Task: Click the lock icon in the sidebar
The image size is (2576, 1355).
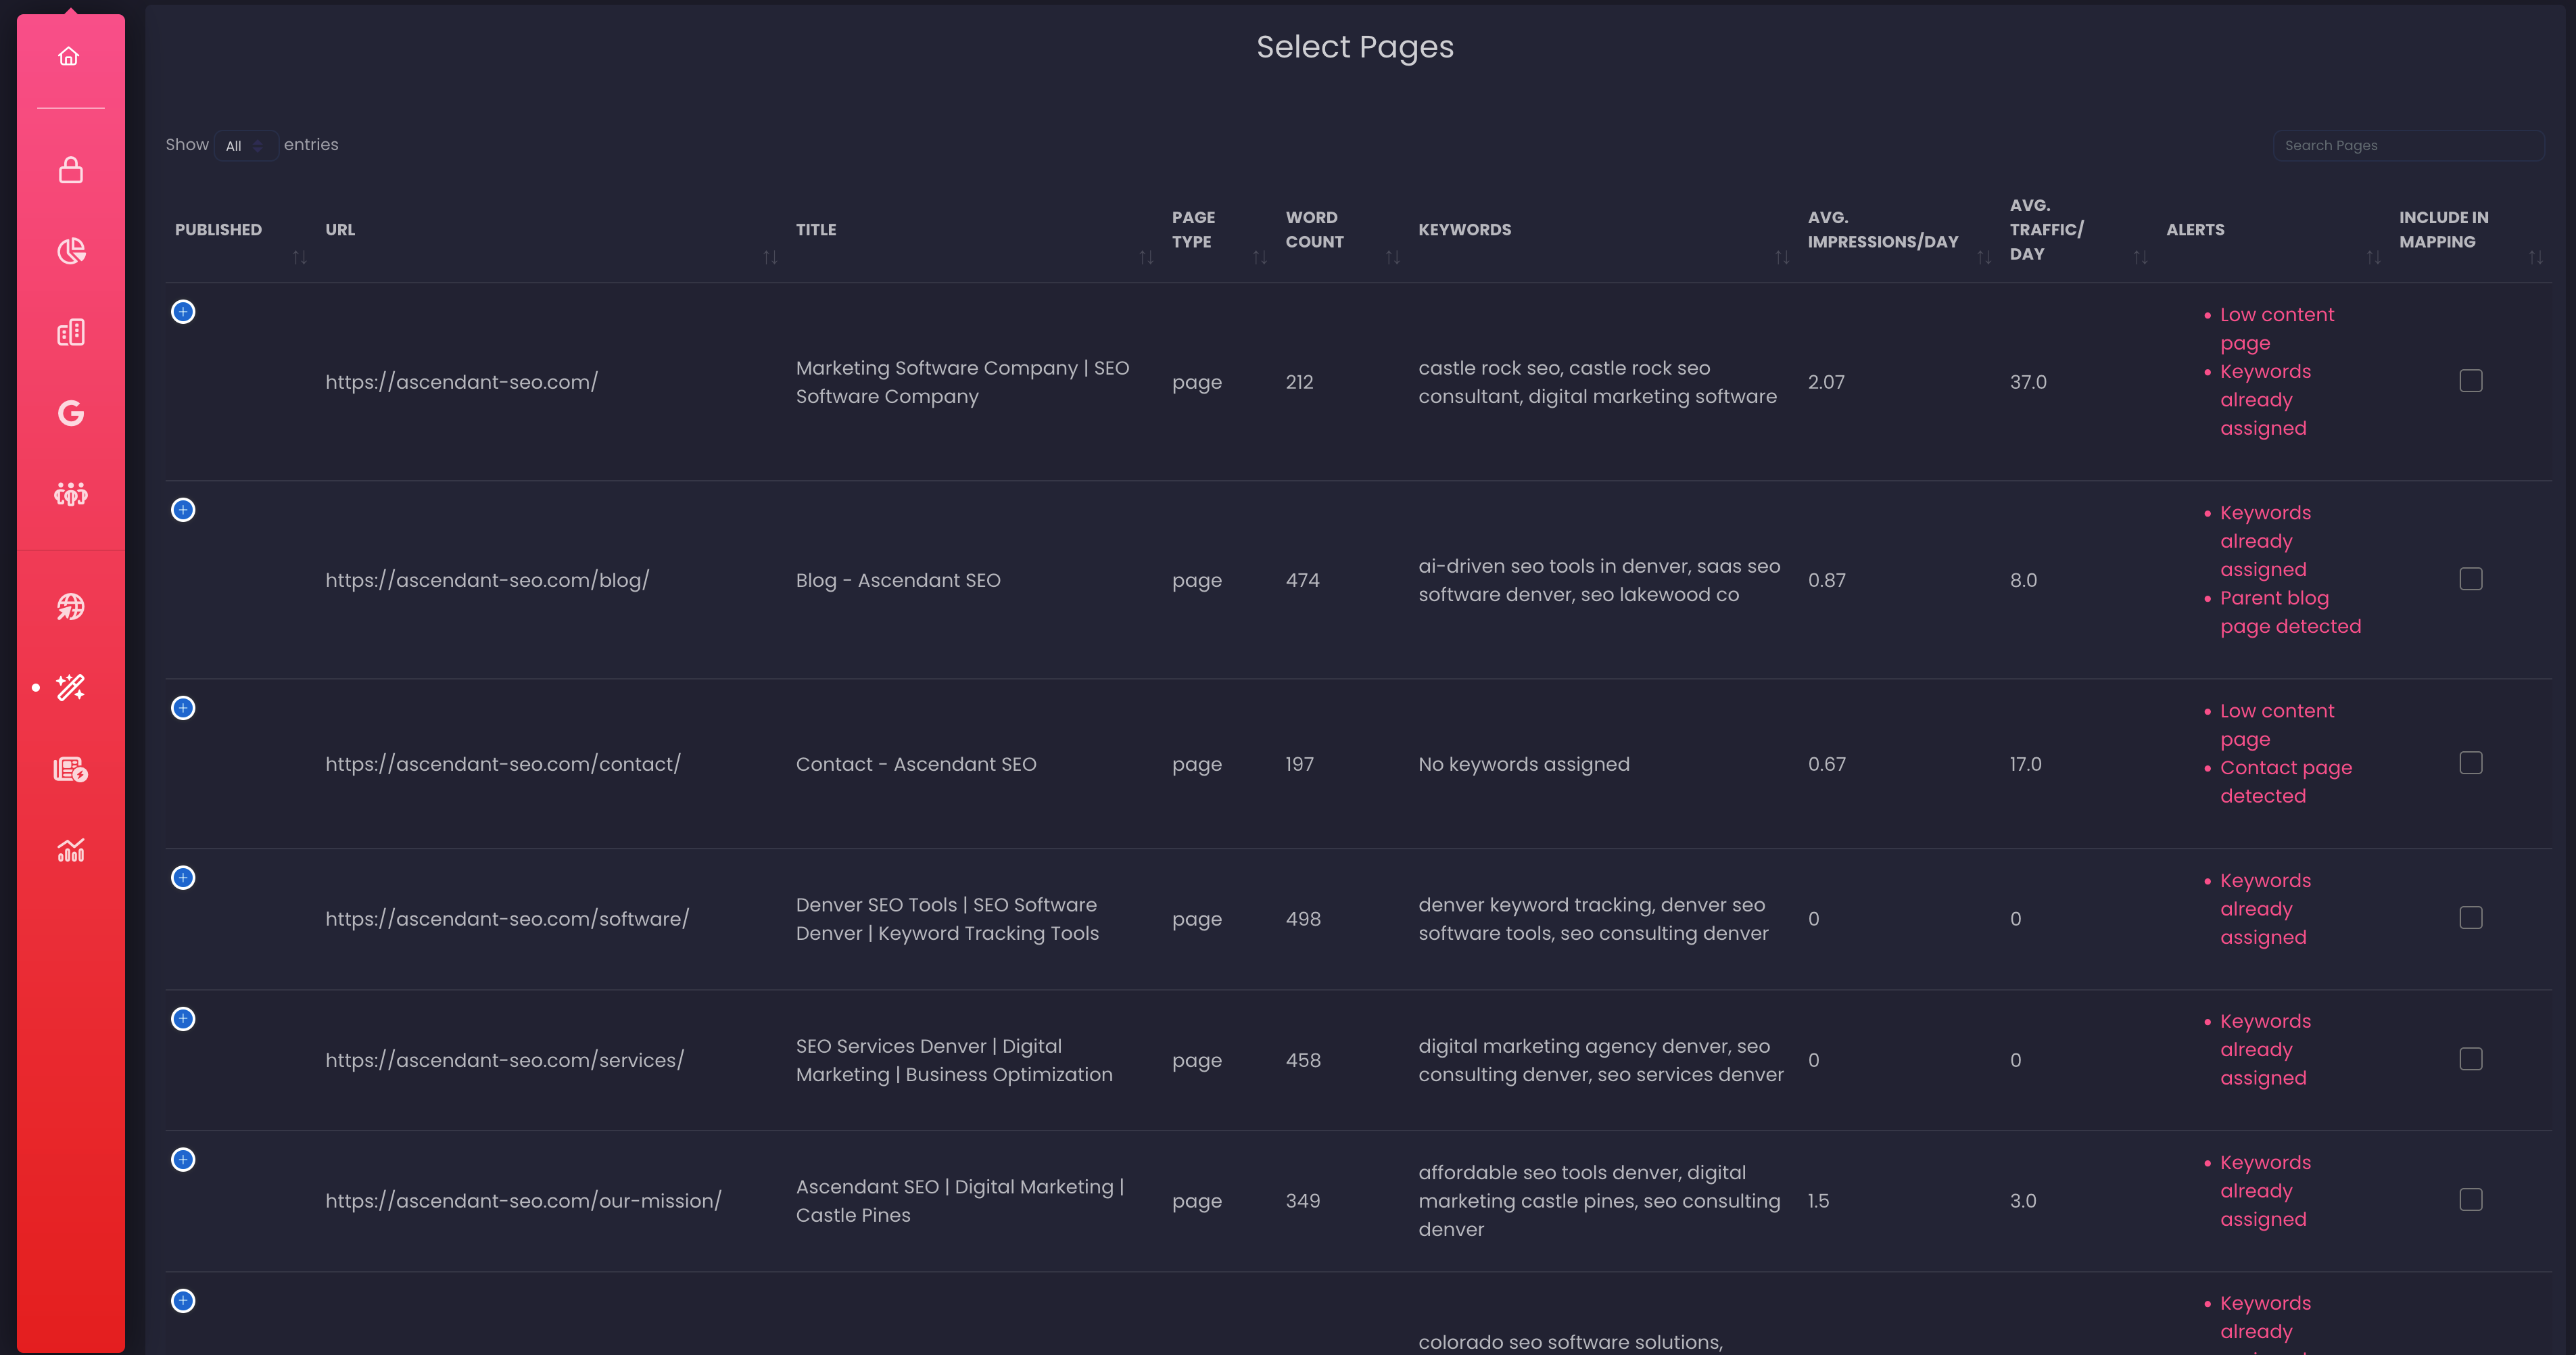Action: point(71,170)
